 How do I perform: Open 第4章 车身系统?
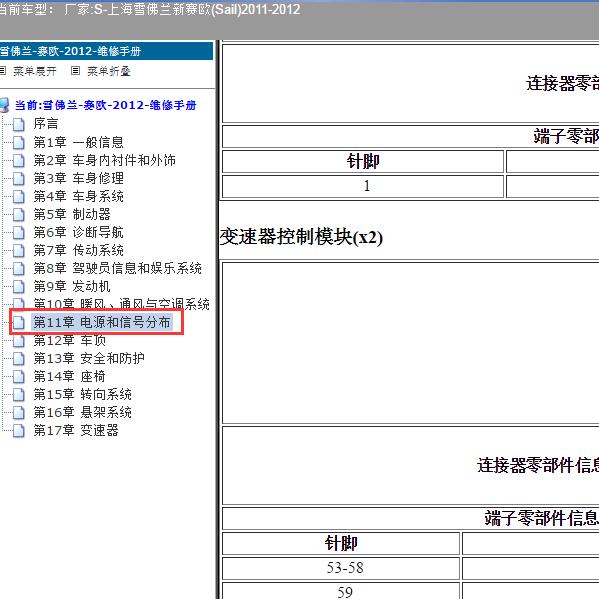point(79,196)
